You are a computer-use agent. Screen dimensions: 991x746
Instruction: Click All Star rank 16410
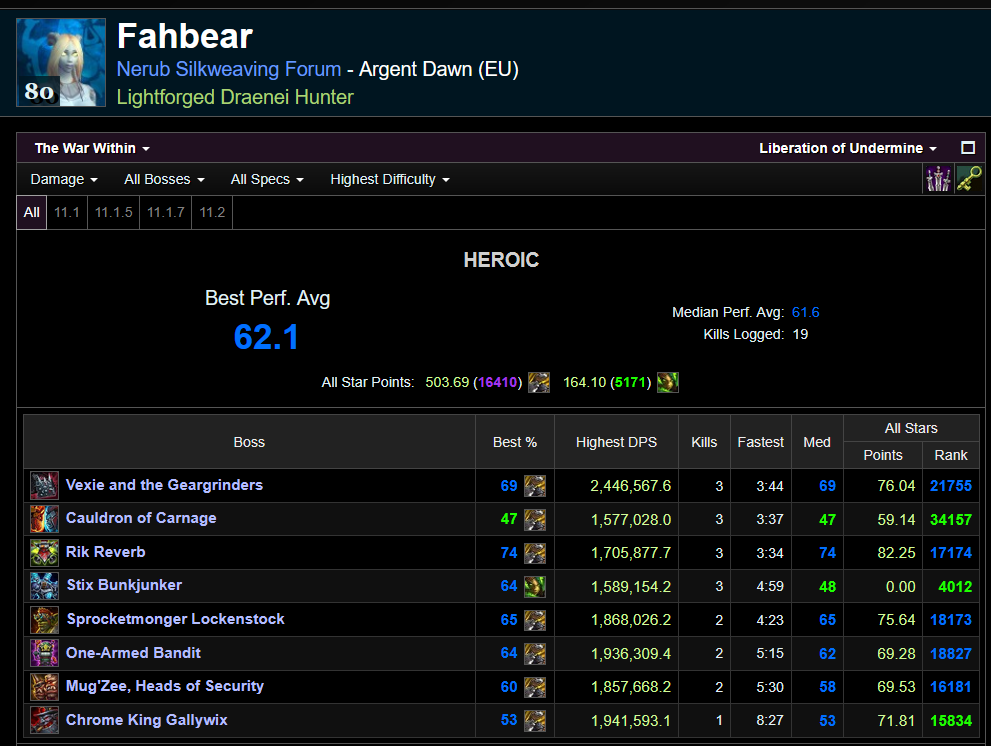click(x=497, y=382)
